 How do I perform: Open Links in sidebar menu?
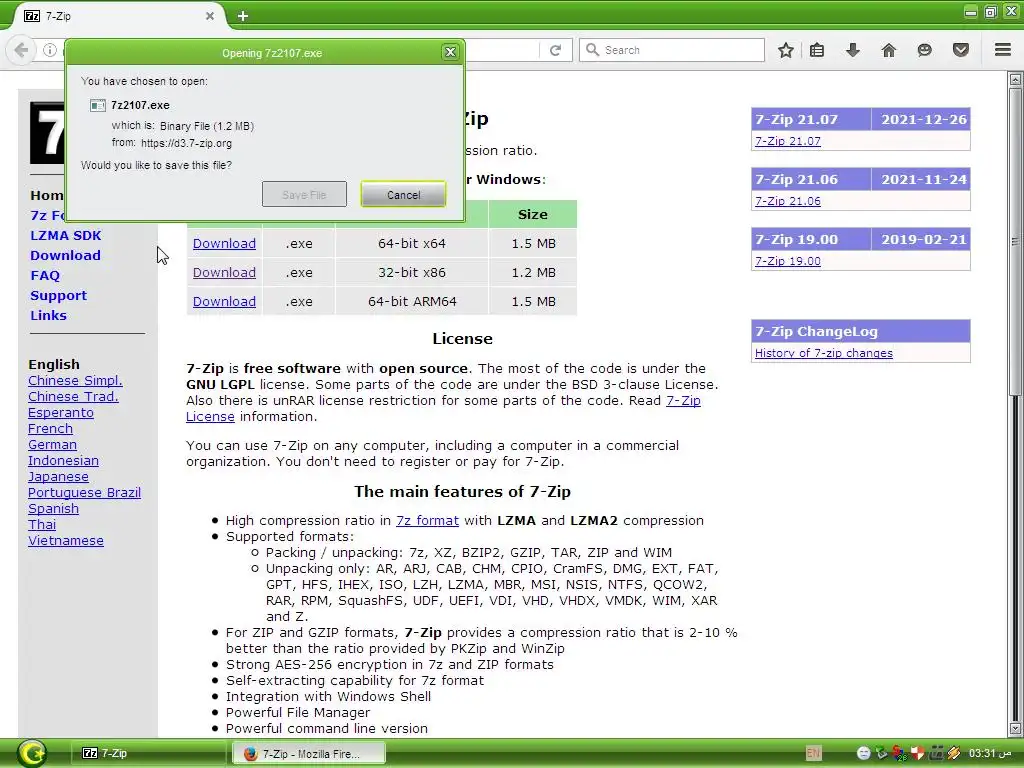[x=48, y=315]
